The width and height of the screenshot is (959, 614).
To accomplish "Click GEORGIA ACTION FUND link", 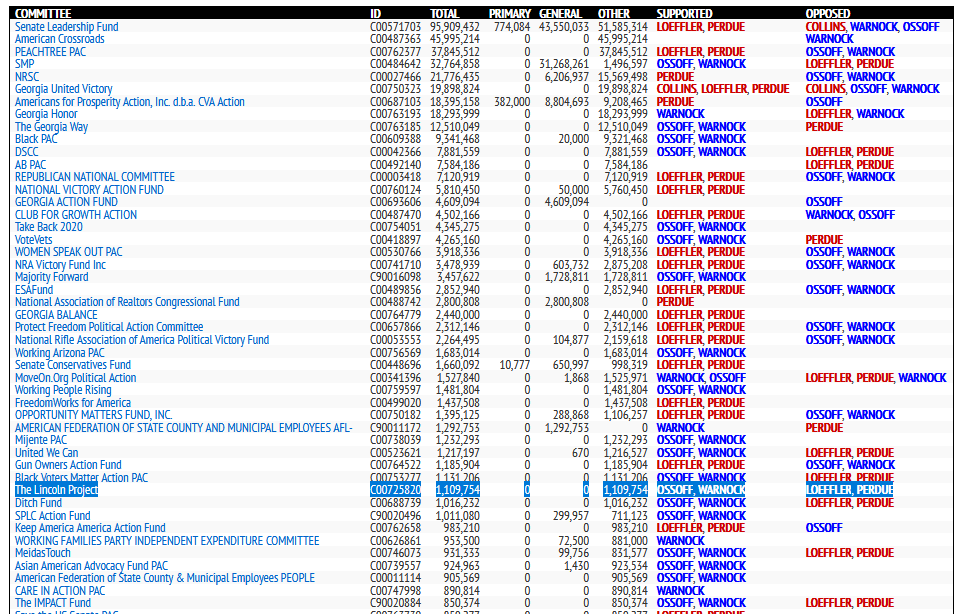I will click(x=66, y=202).
